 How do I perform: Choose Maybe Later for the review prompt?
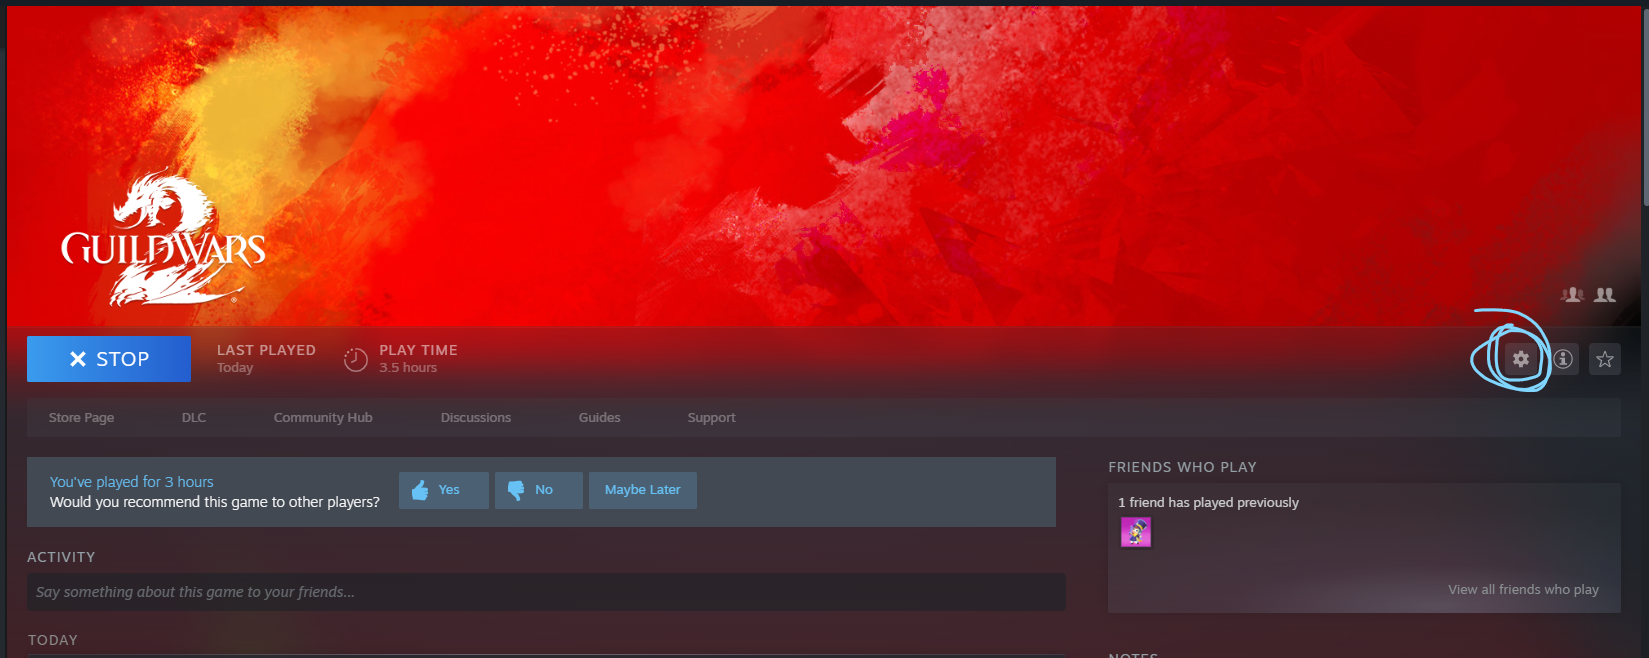tap(643, 490)
